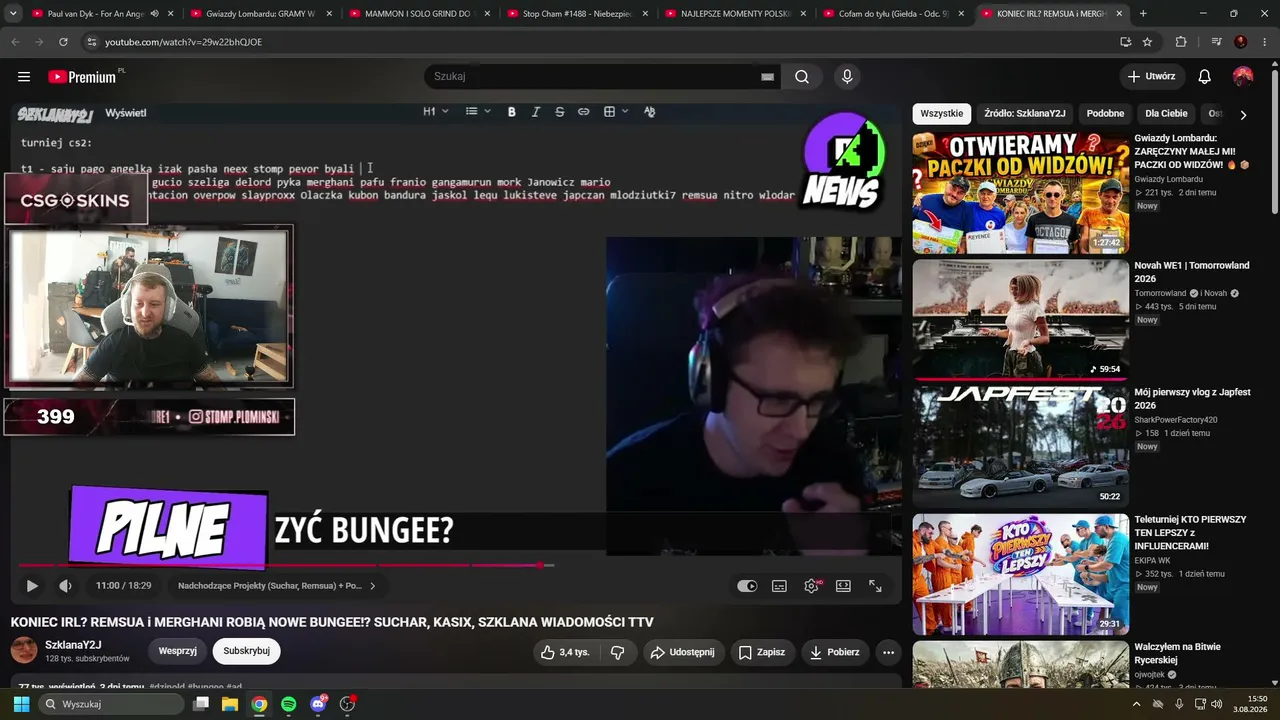Mute the video volume
Image resolution: width=1280 pixels, height=720 pixels.
click(x=66, y=586)
